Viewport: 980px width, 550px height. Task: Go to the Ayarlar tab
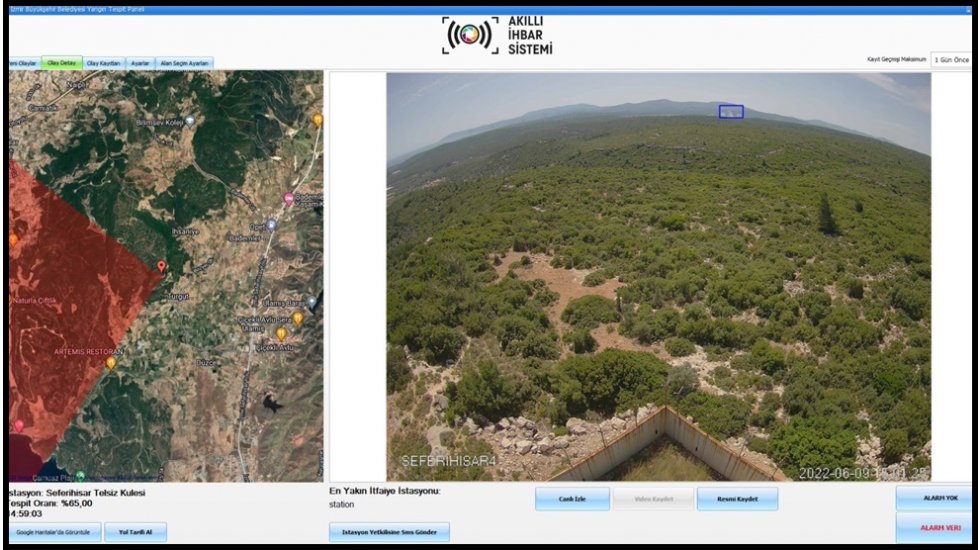pyautogui.click(x=140, y=63)
